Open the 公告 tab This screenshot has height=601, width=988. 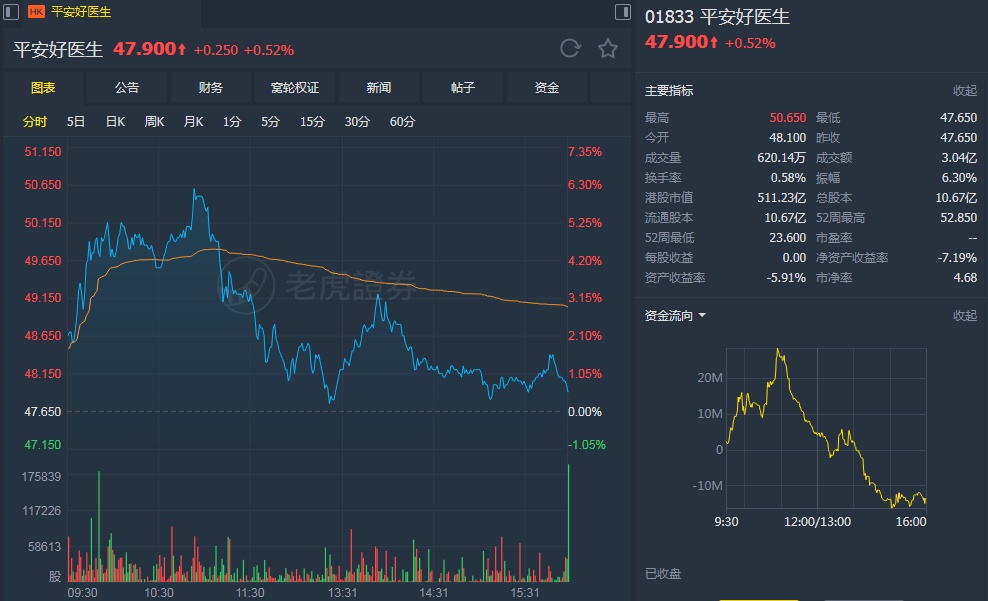[127, 88]
